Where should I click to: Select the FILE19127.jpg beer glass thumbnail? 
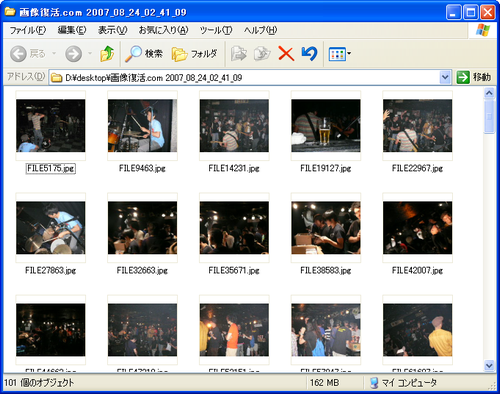pyautogui.click(x=326, y=125)
